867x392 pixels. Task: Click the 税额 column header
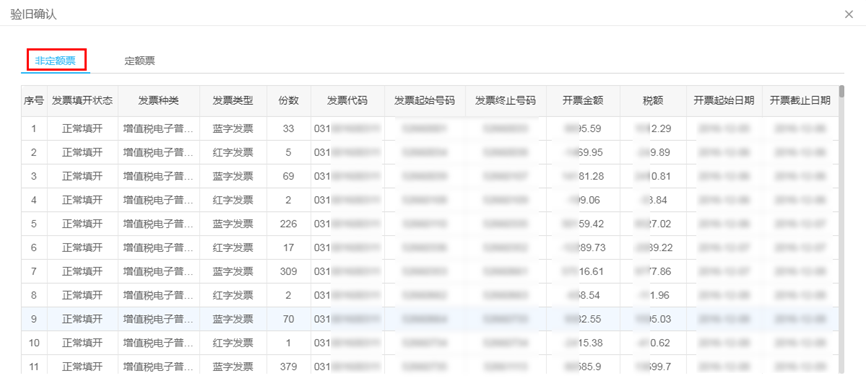(x=653, y=101)
